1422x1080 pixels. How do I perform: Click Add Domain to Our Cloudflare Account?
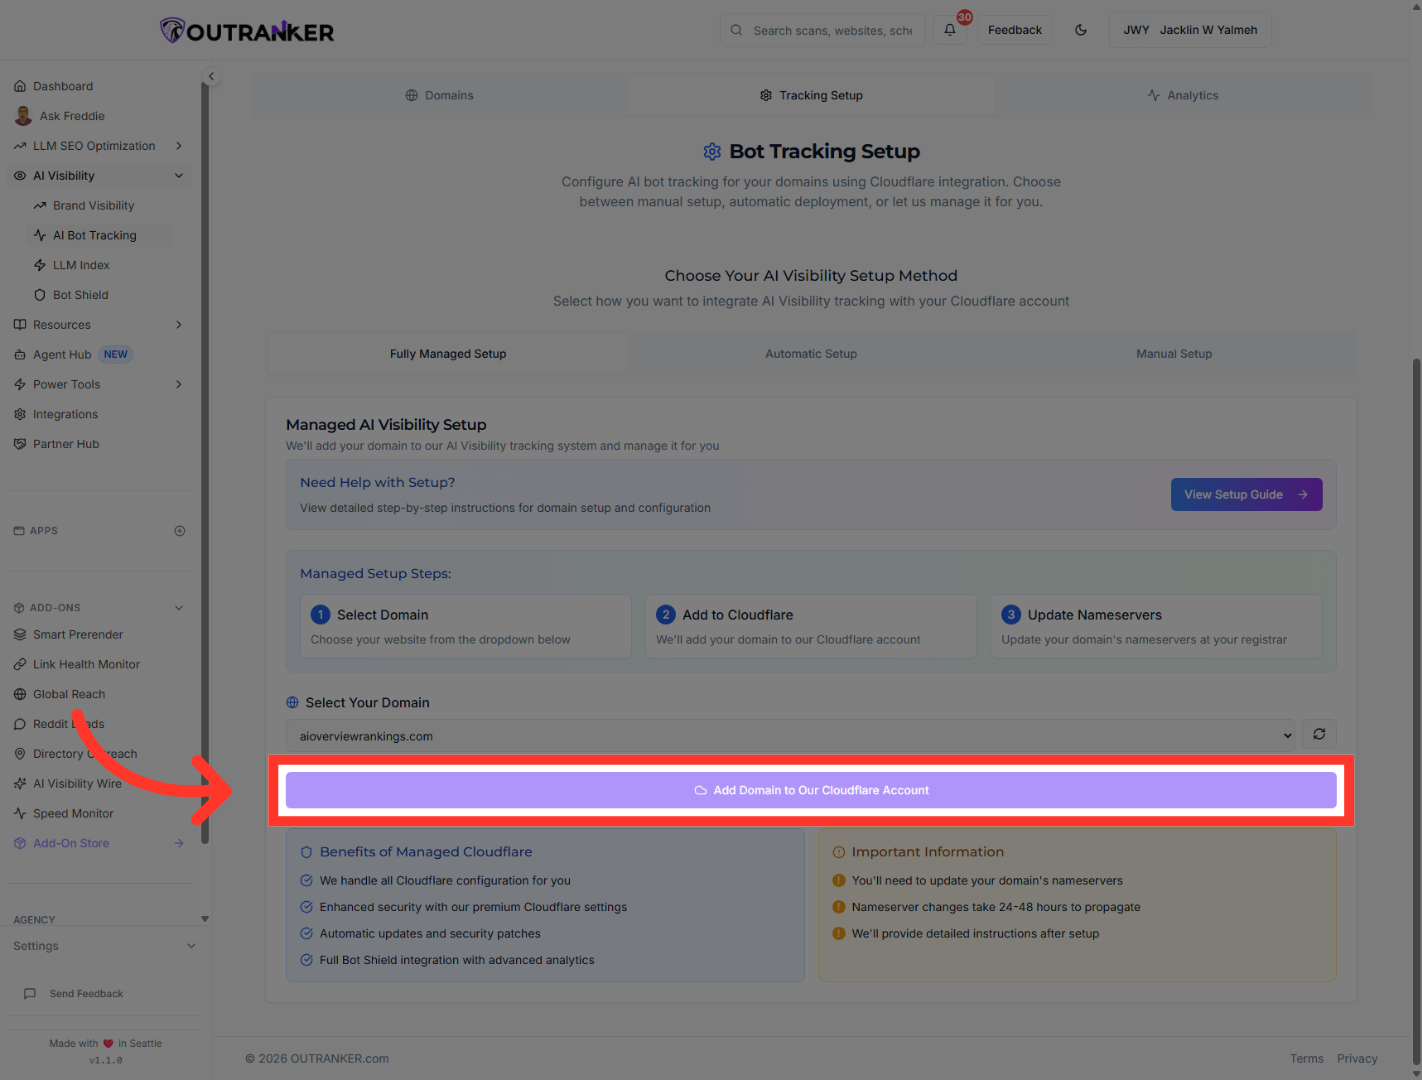[811, 790]
